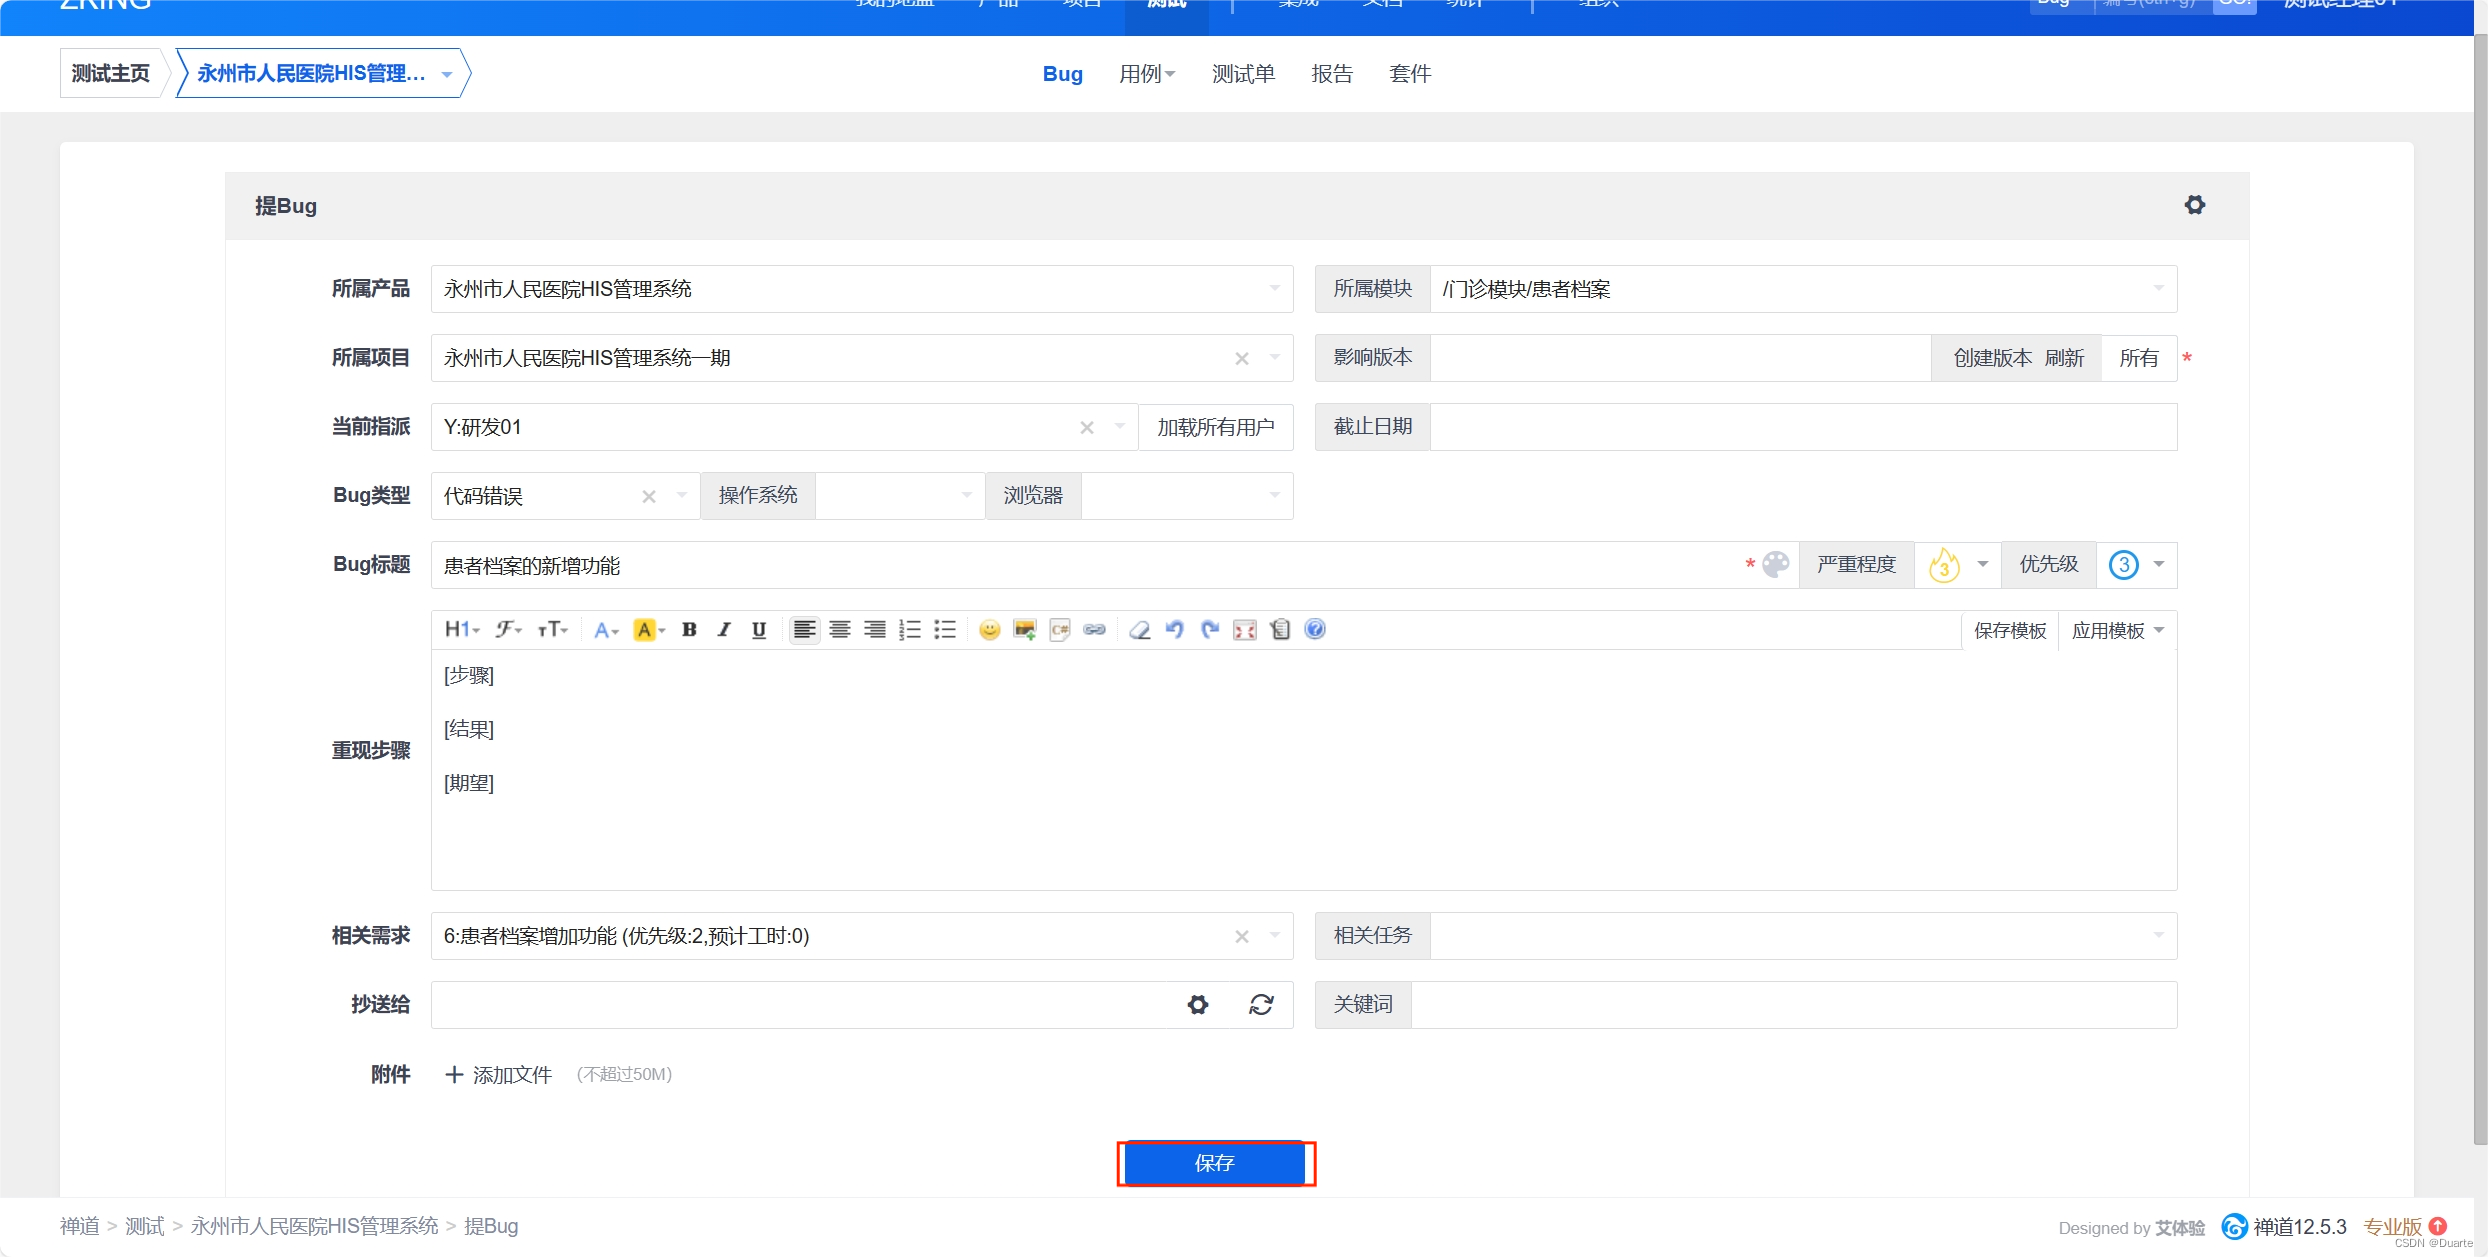
Task: Click 加载所有用户 button
Action: click(x=1215, y=428)
